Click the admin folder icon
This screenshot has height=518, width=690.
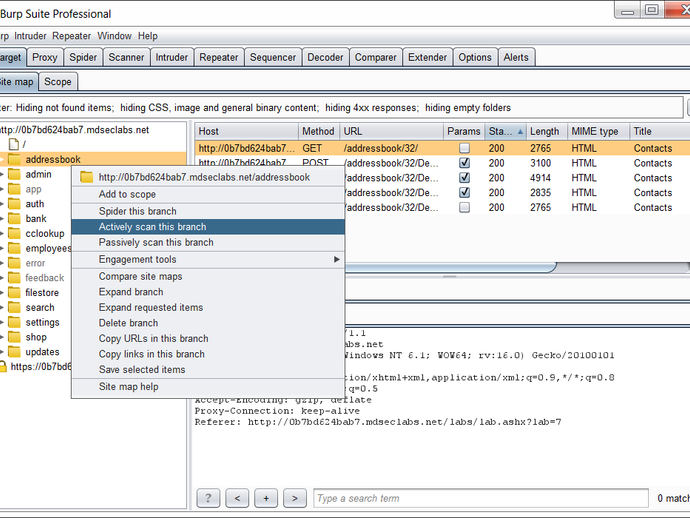coord(14,174)
